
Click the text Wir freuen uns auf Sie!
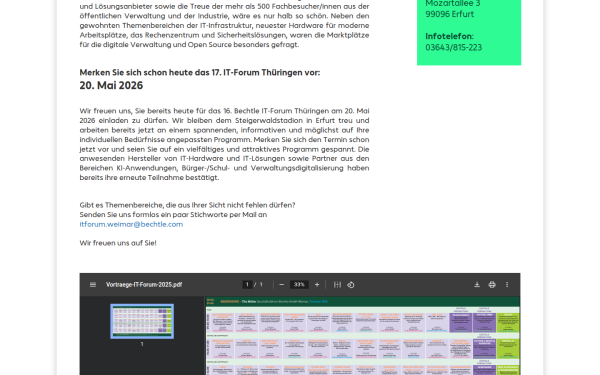118,243
